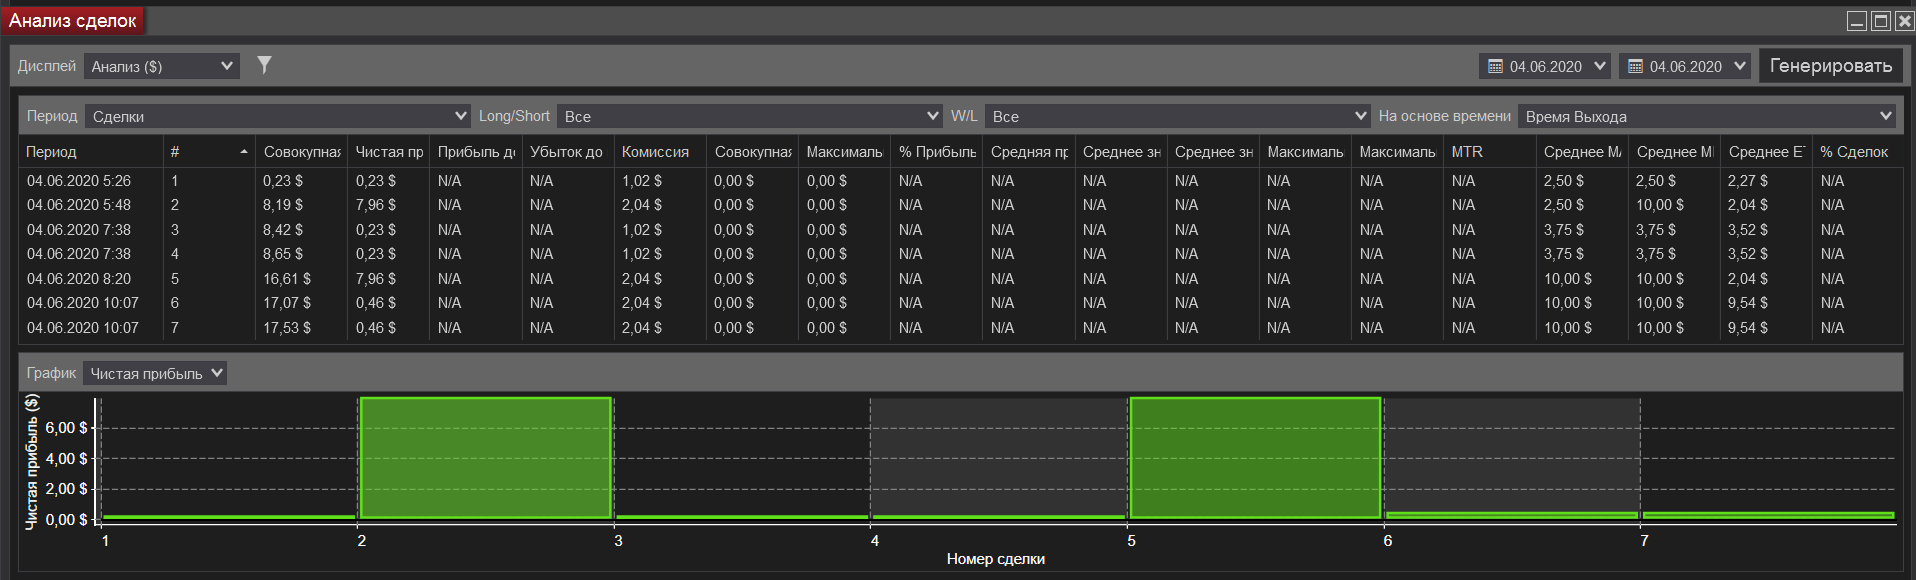1916x580 pixels.
Task: Click 2,27 $ in trade 1 row
Action: [1748, 181]
